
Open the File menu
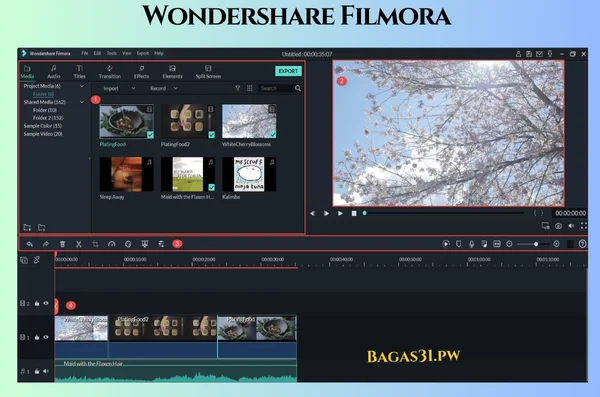coord(85,53)
